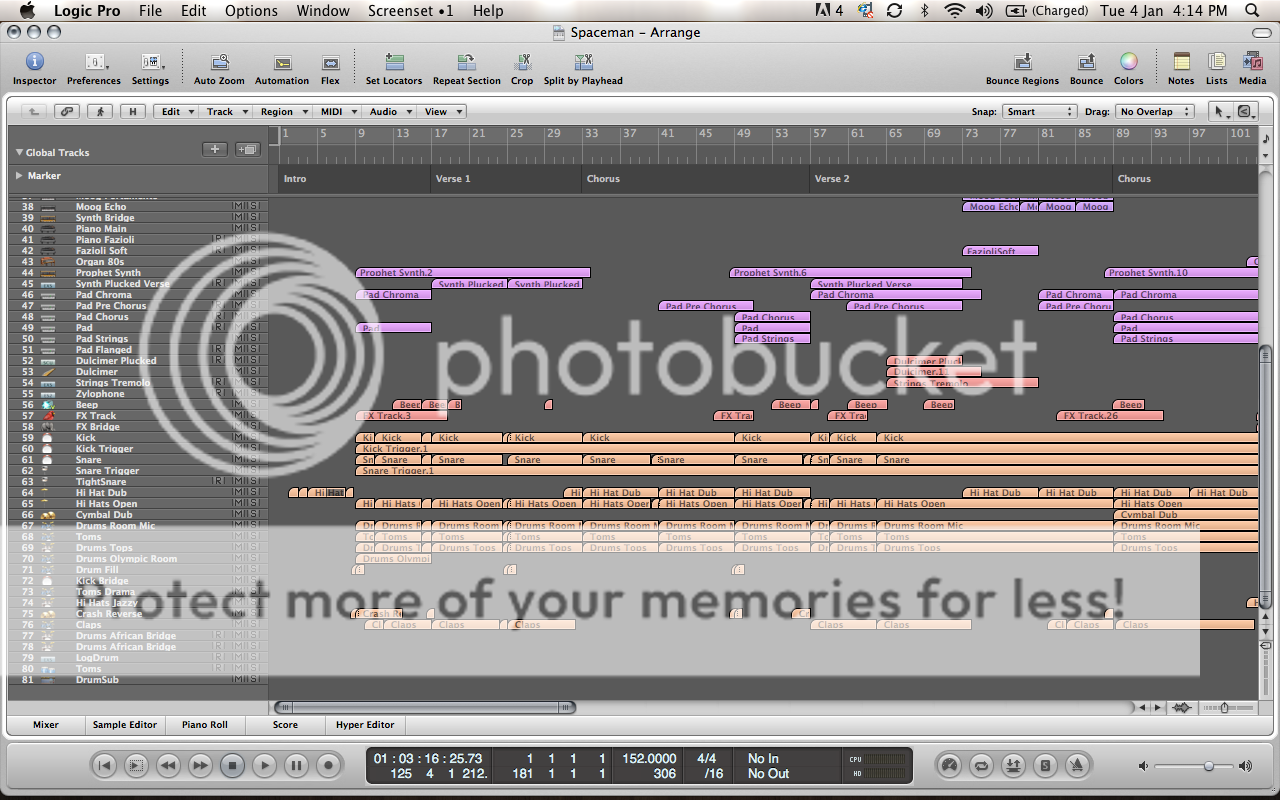
Task: Solo the Dulcimer track
Action: pos(255,372)
